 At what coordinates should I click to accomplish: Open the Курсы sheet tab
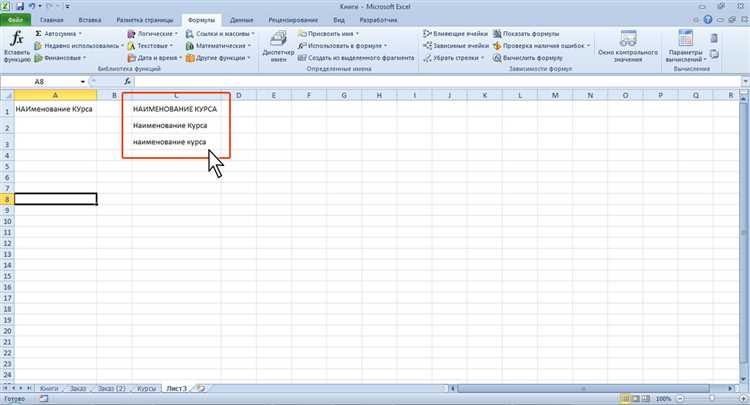(x=146, y=389)
